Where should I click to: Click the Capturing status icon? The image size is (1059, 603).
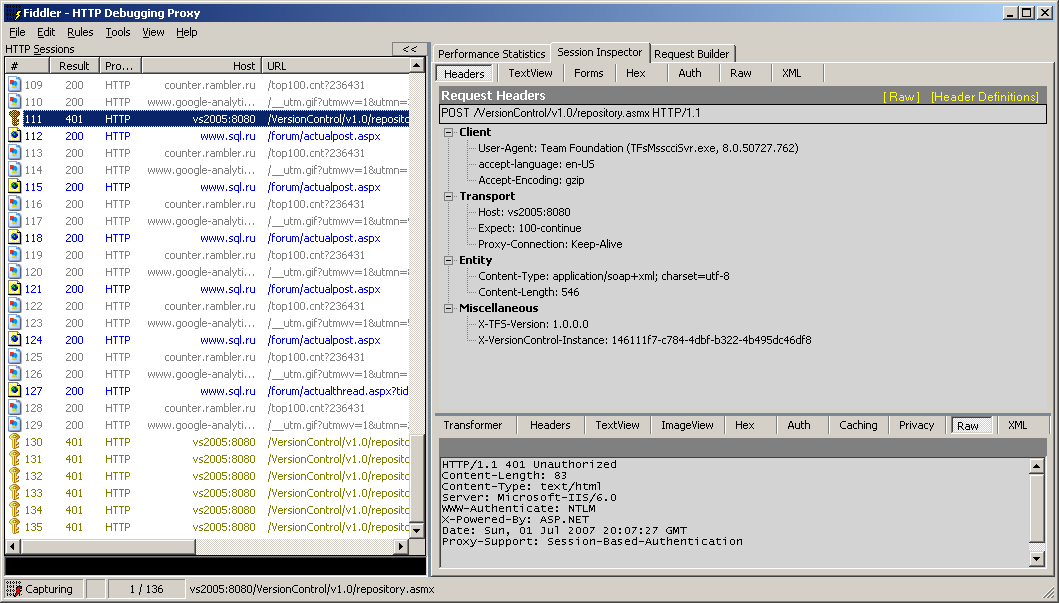click(x=14, y=589)
